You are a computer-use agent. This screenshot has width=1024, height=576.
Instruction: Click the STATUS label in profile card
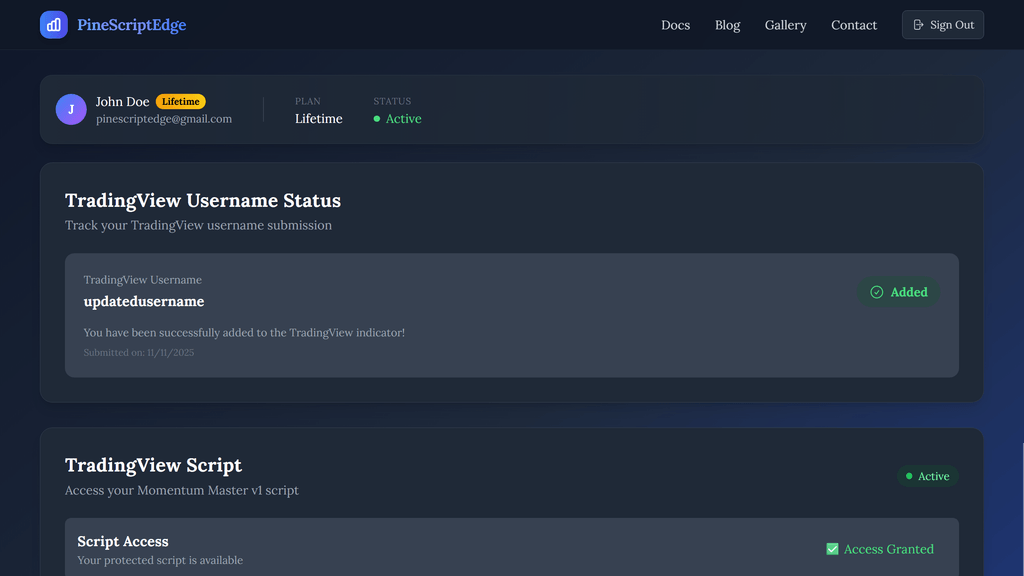392,101
